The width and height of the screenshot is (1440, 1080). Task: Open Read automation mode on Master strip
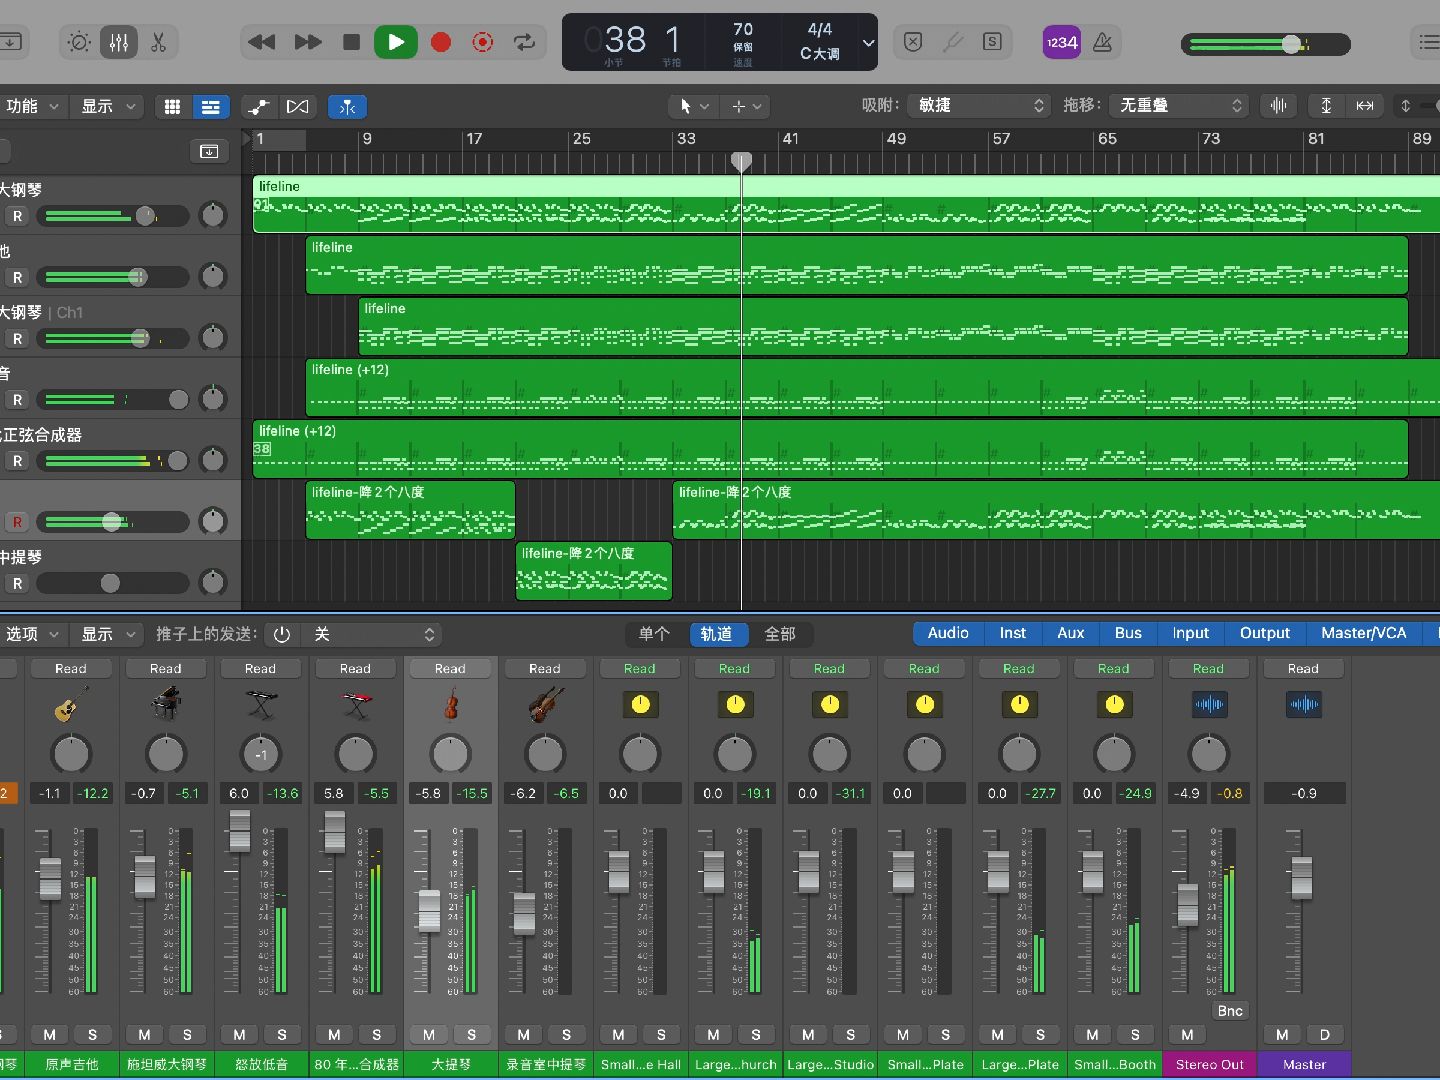[x=1303, y=668]
